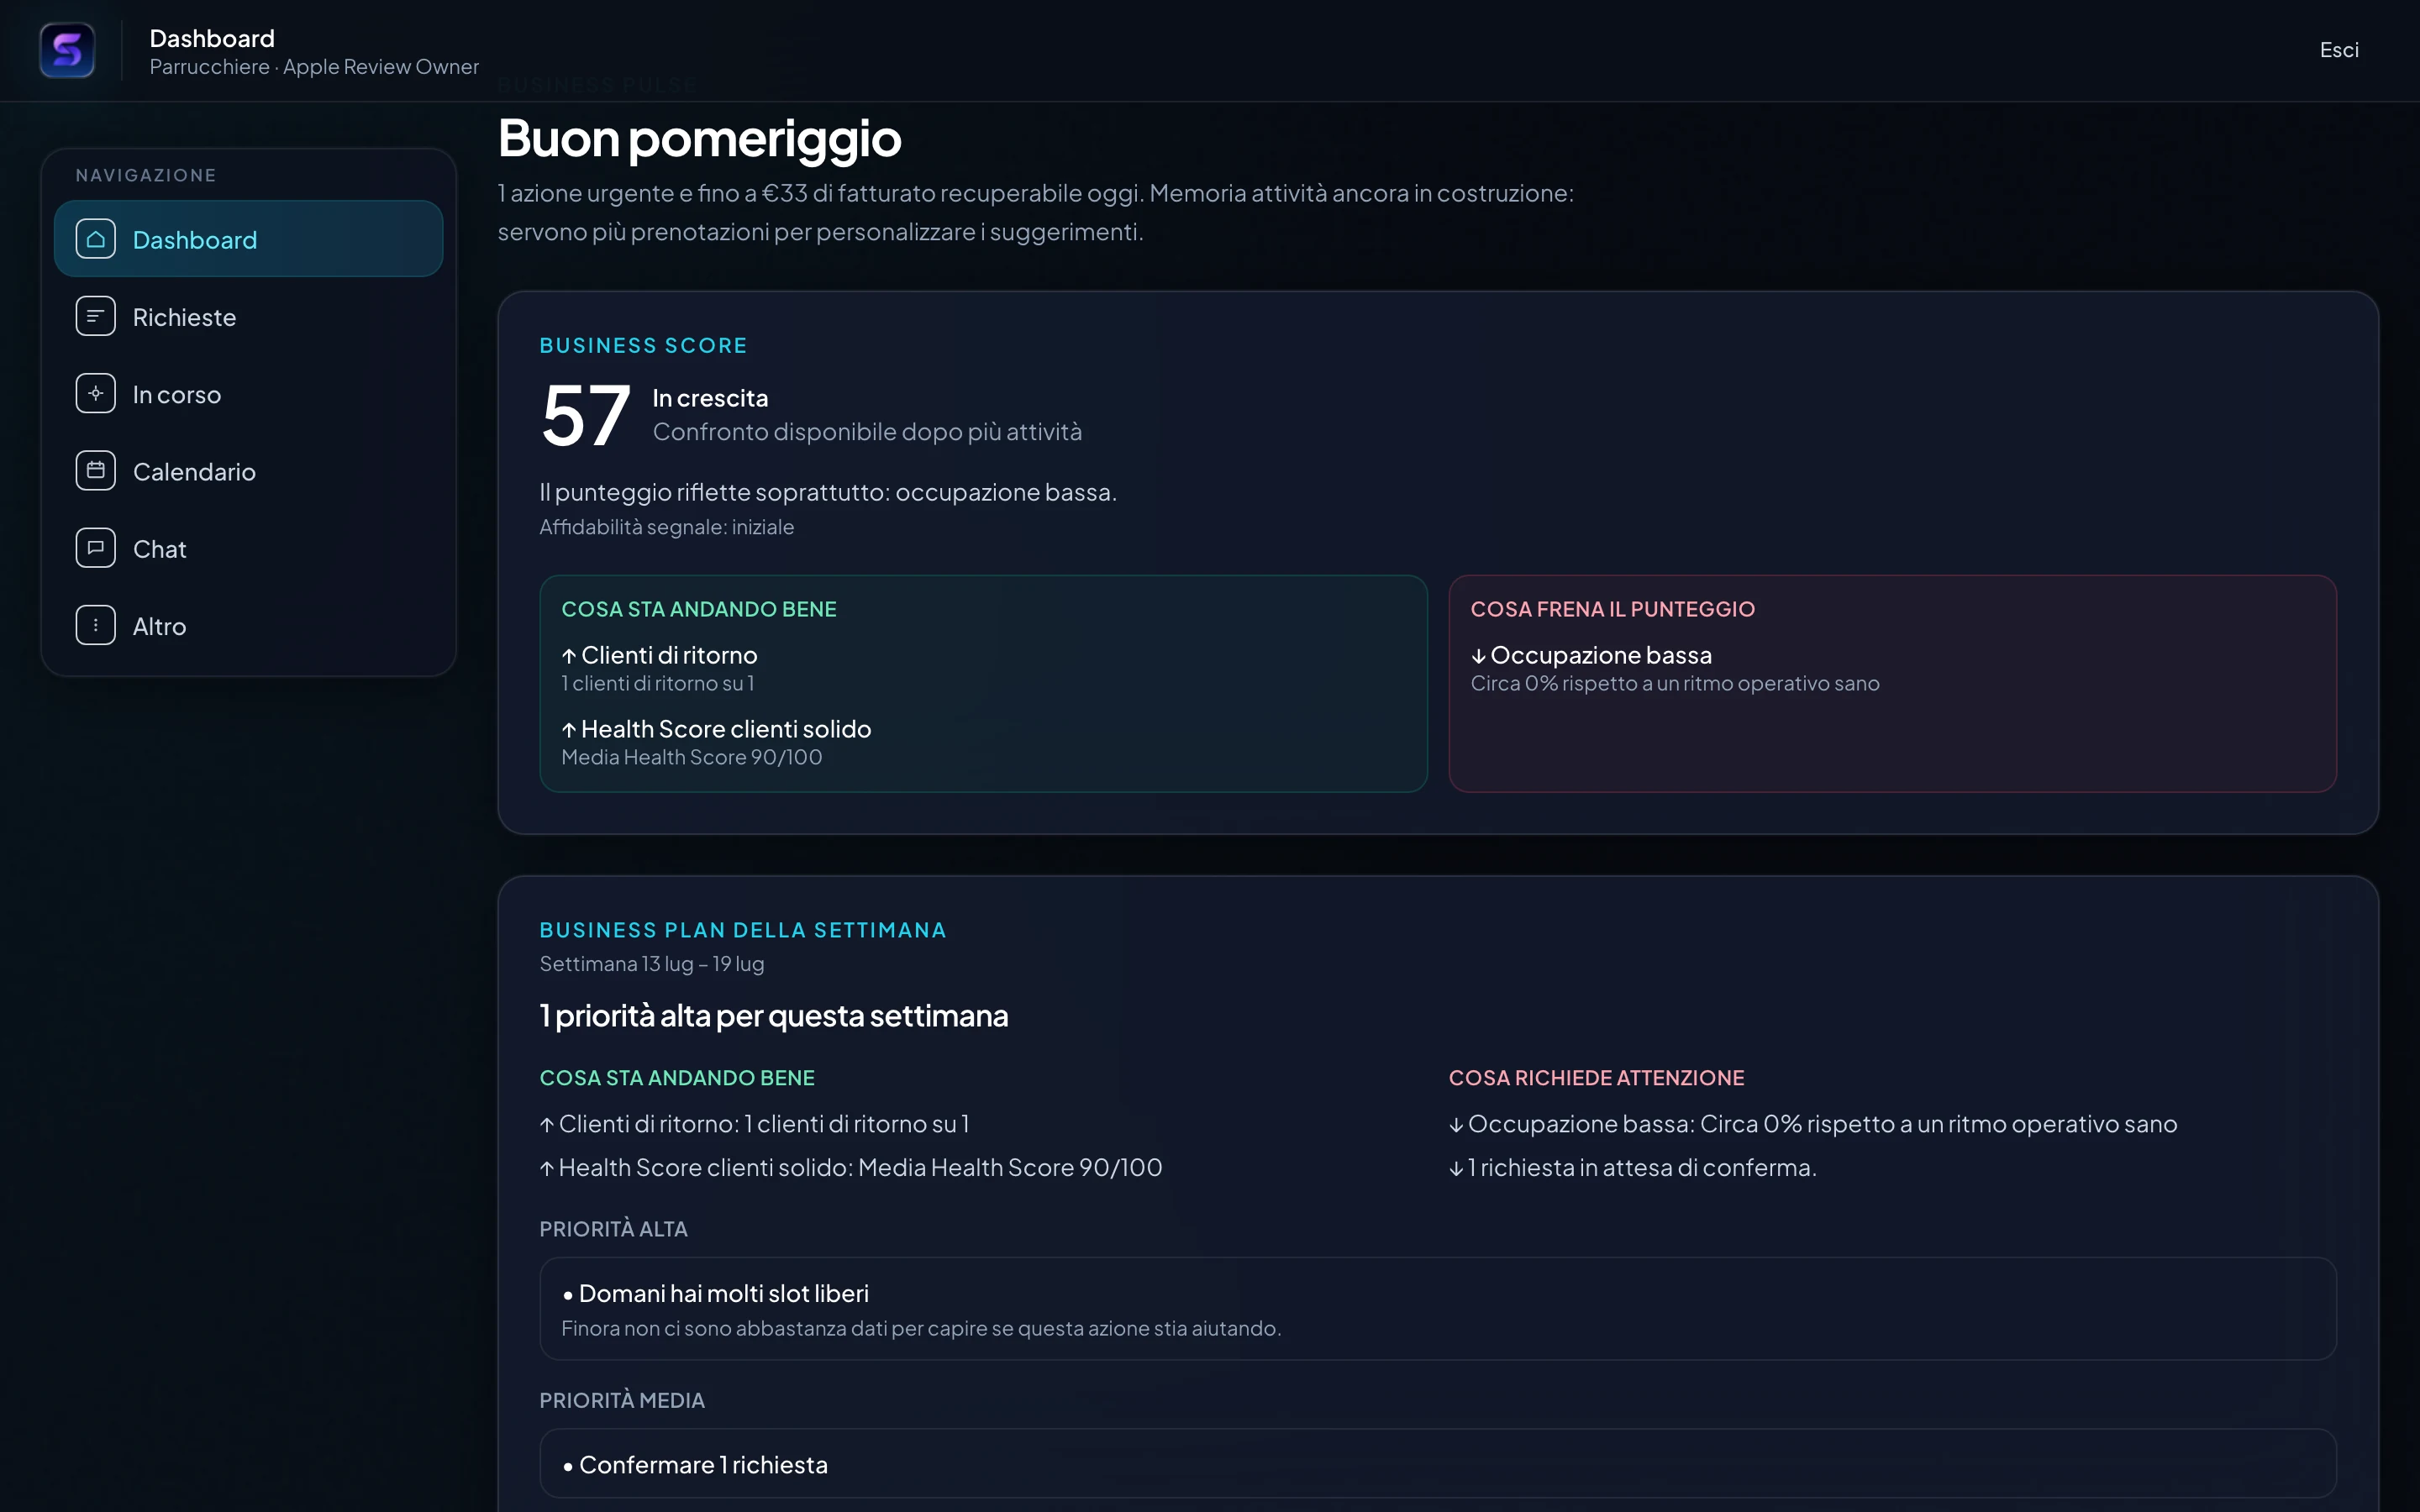Viewport: 2420px width, 1512px height.
Task: Click the 'BUSINESS PLAN DELLA SETTIMANA' section title
Action: coord(743,930)
